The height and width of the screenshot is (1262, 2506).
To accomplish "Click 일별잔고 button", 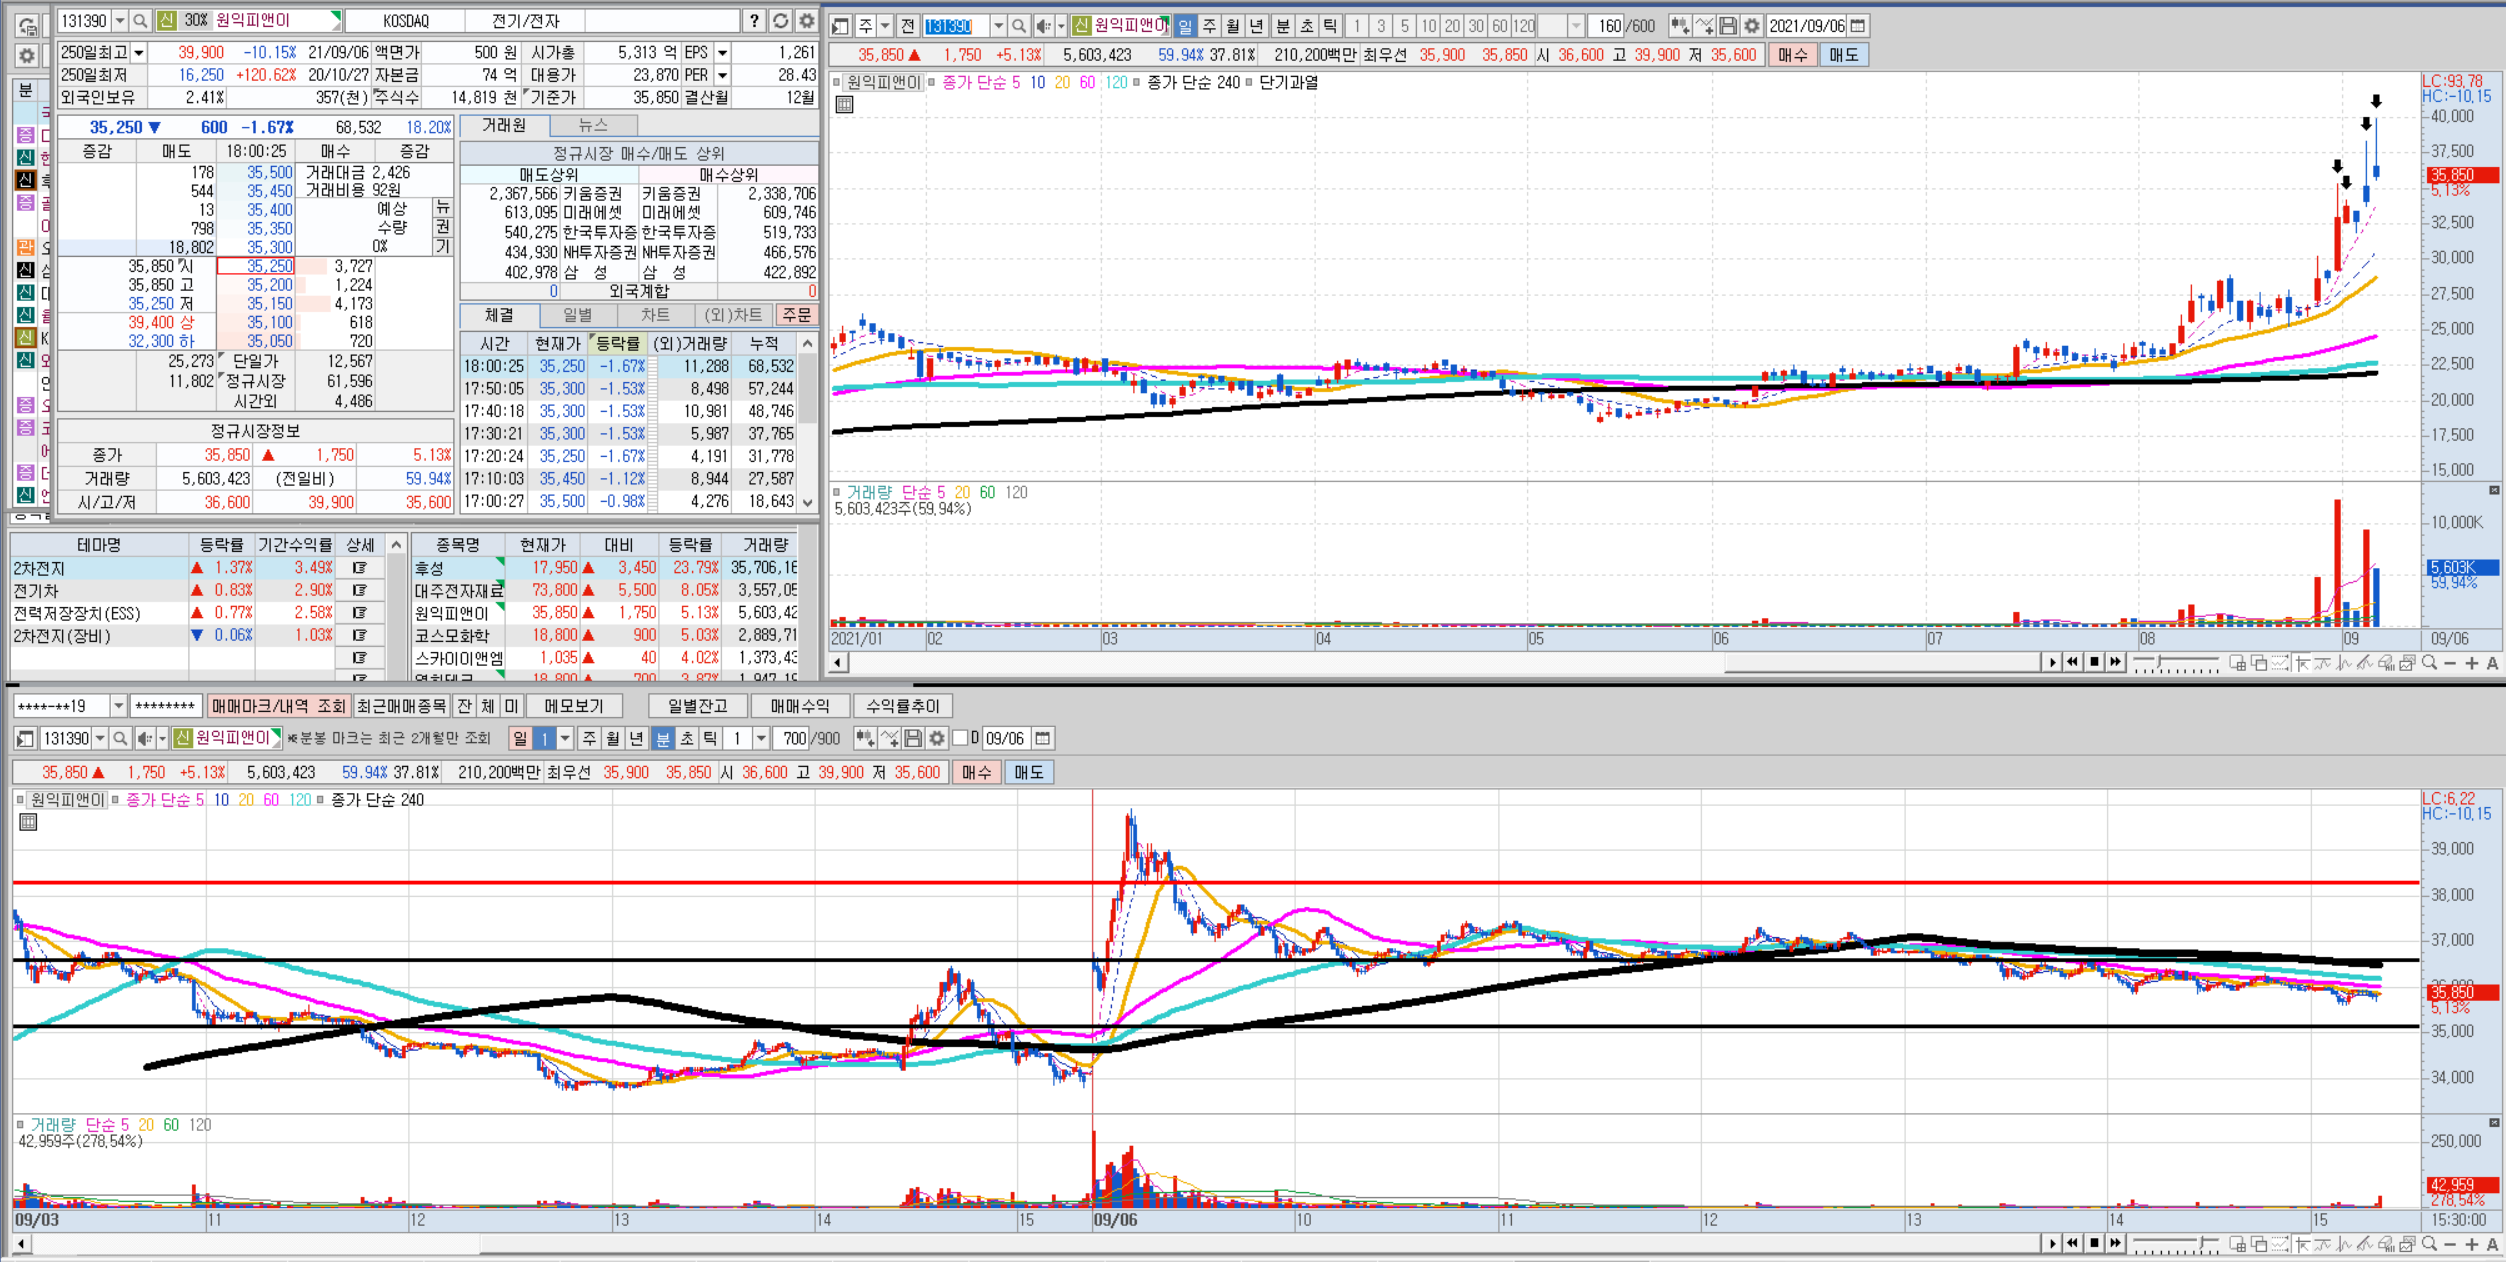I will 698,706.
